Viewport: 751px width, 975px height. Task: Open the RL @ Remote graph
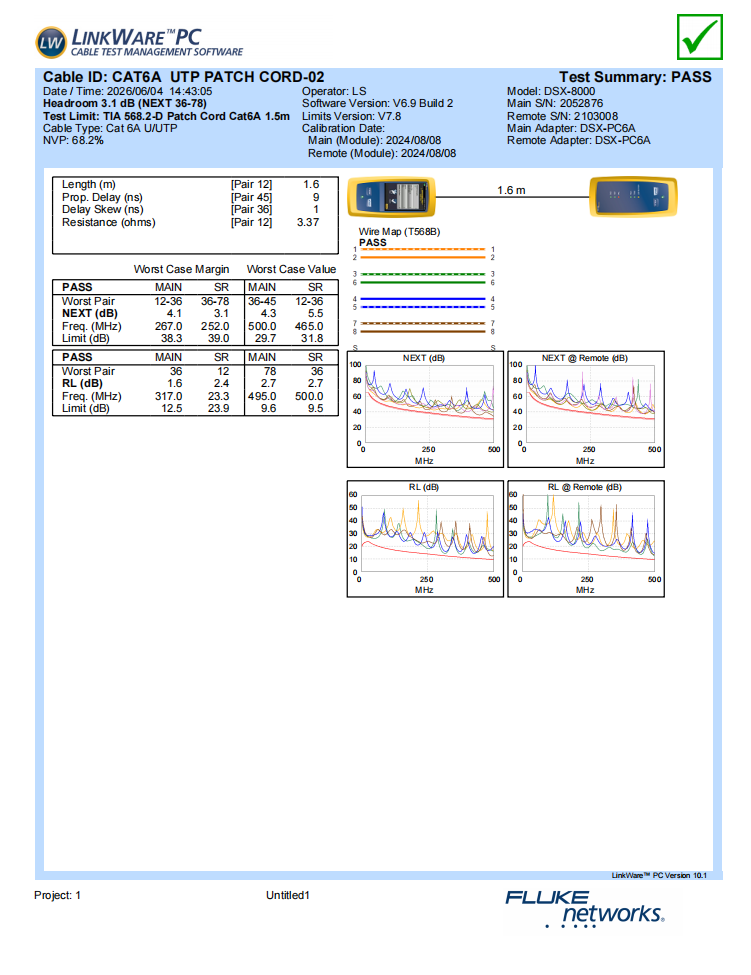pos(586,538)
